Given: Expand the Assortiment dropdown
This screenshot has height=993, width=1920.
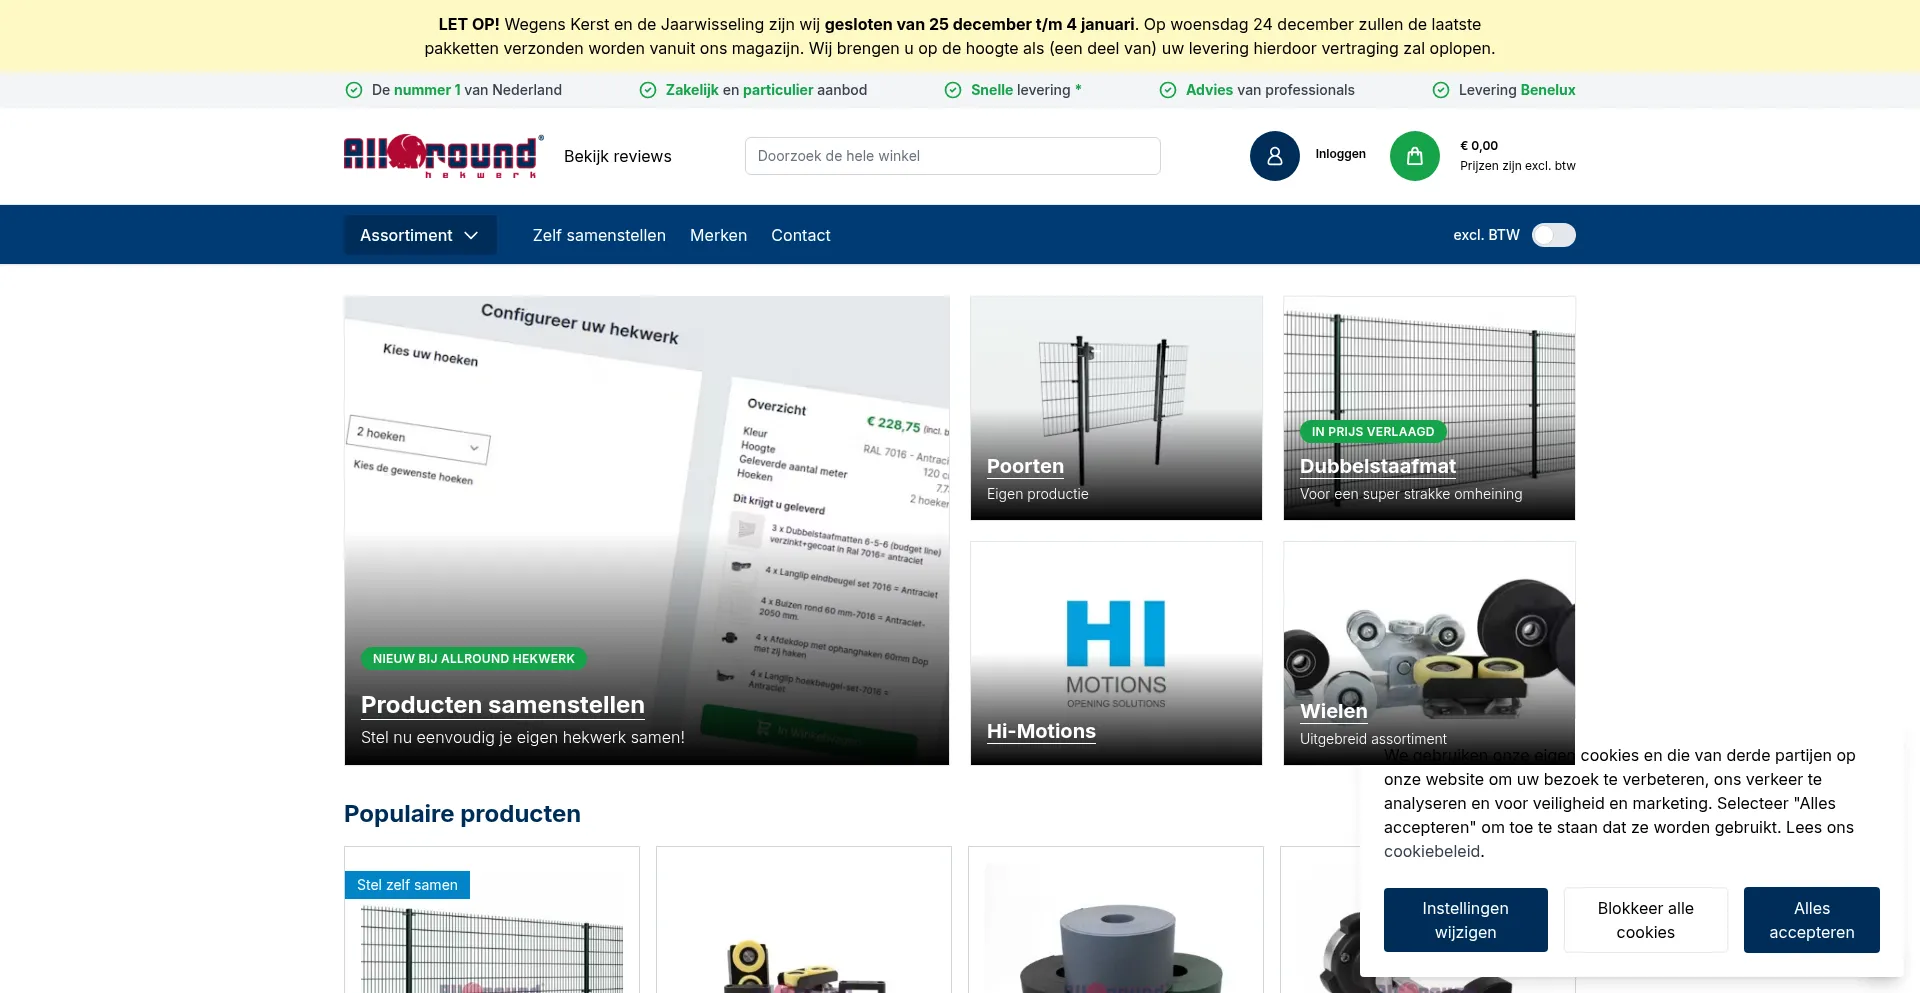Looking at the screenshot, I should (x=419, y=235).
